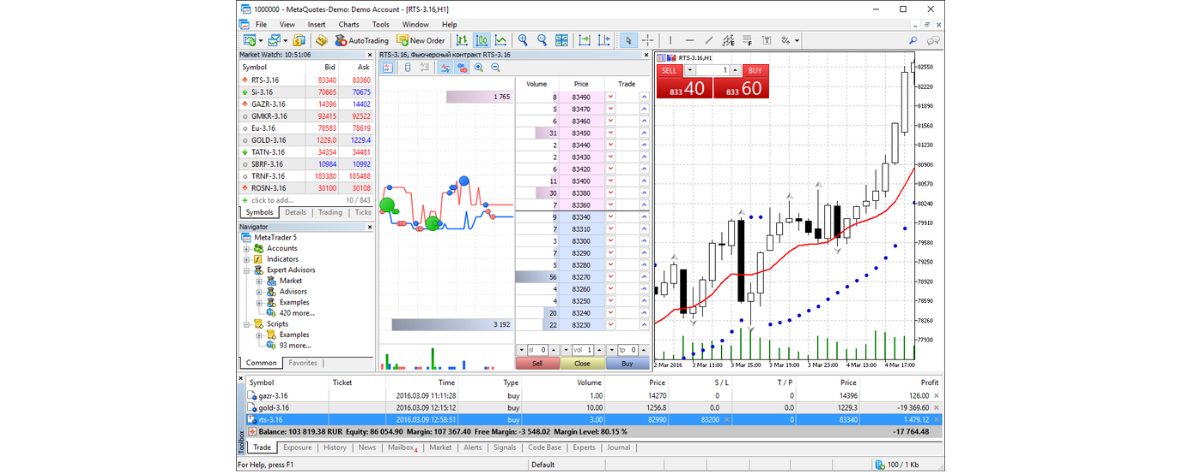Switch chart to candlesticks mode

(482, 40)
